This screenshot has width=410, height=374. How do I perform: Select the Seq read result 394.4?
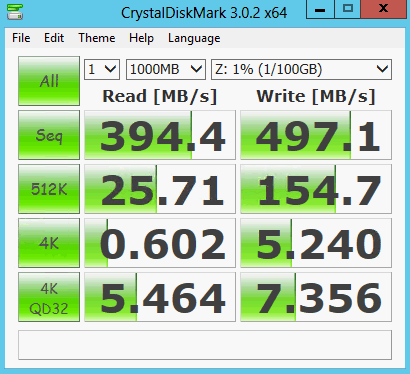[160, 135]
